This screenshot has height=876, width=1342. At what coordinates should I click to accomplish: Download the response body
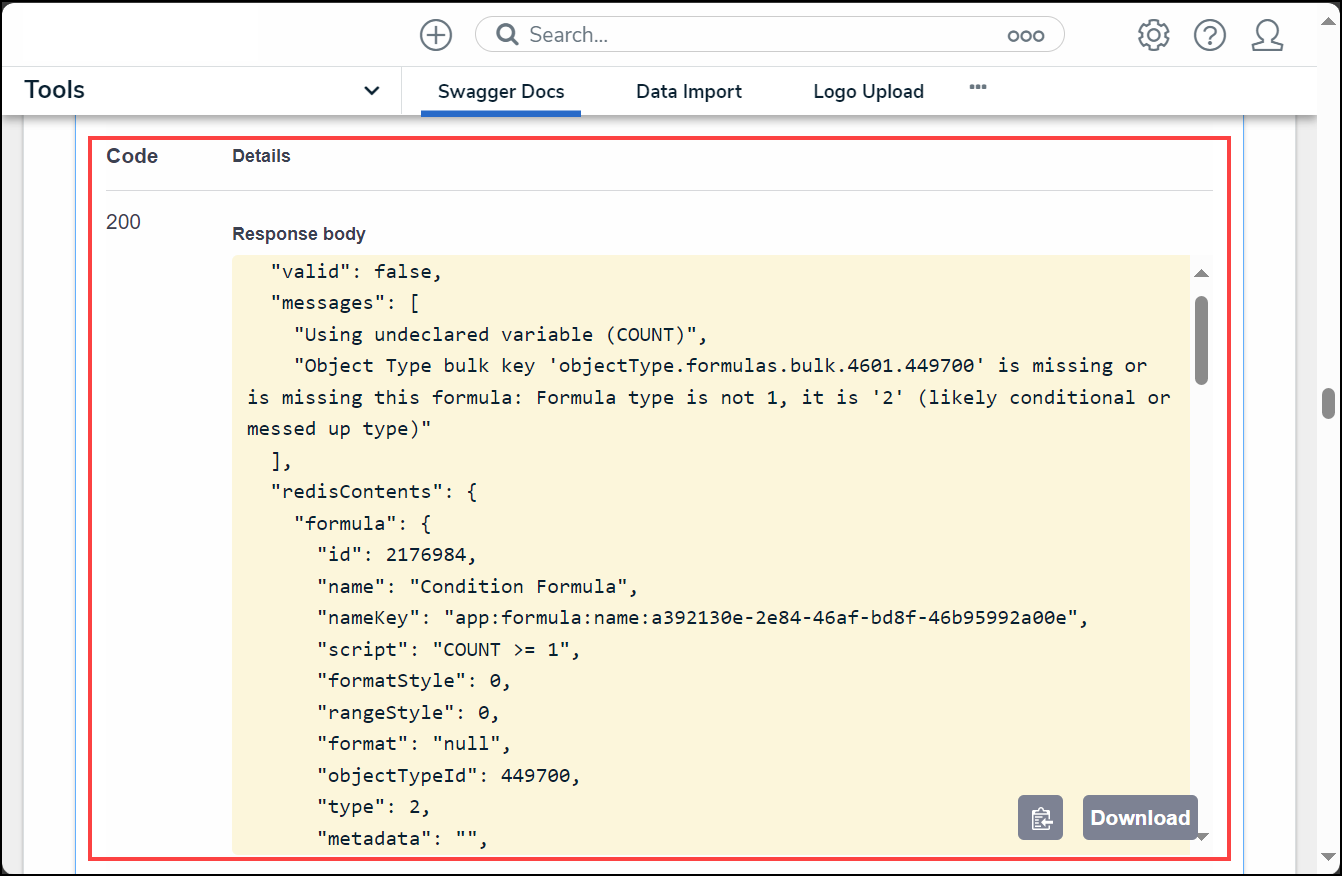(1140, 818)
